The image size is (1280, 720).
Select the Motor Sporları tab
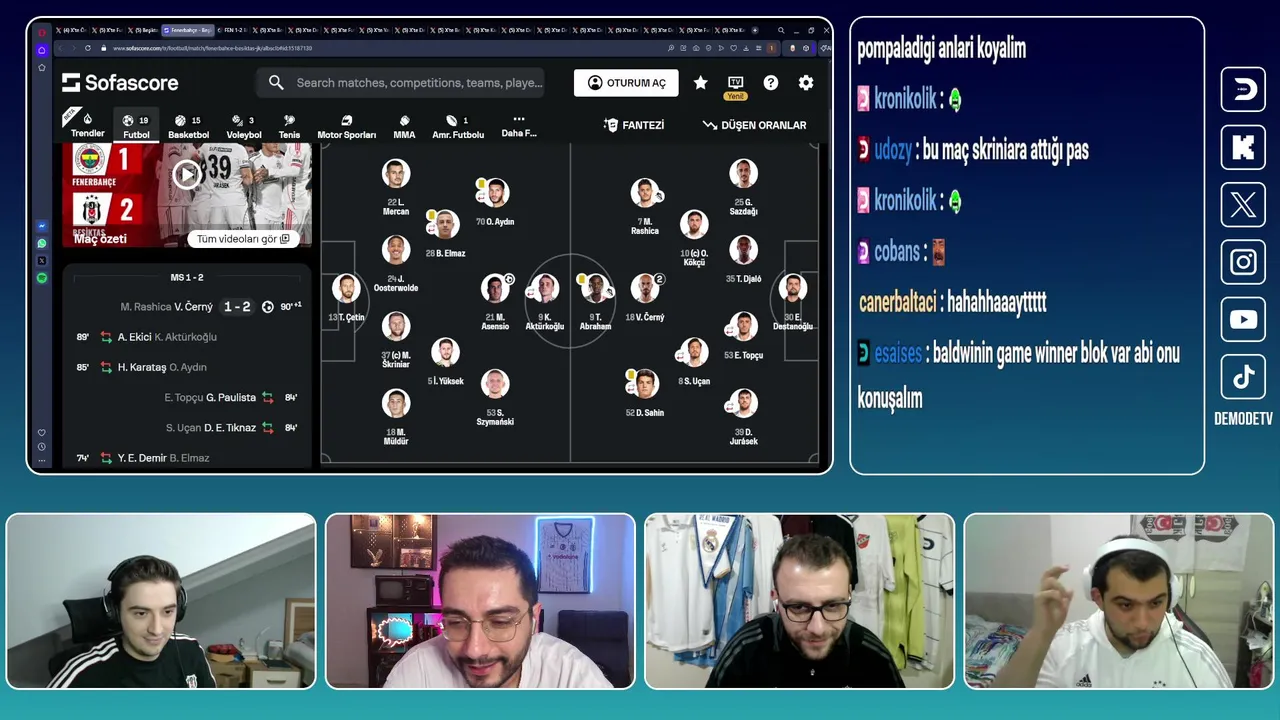coord(346,126)
